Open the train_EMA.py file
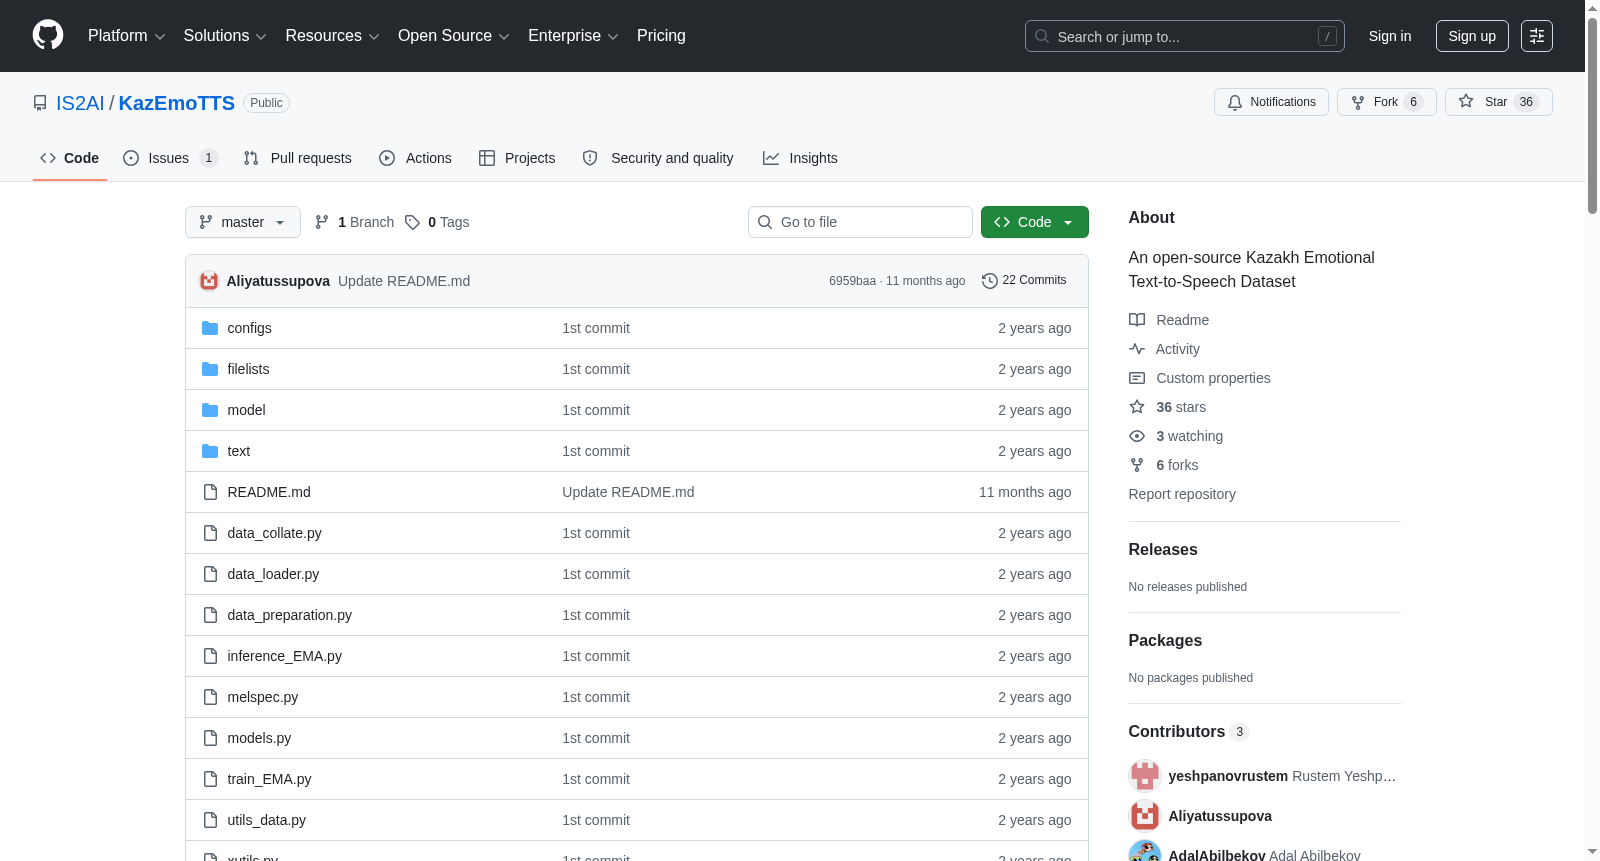This screenshot has height=861, width=1600. coord(270,779)
